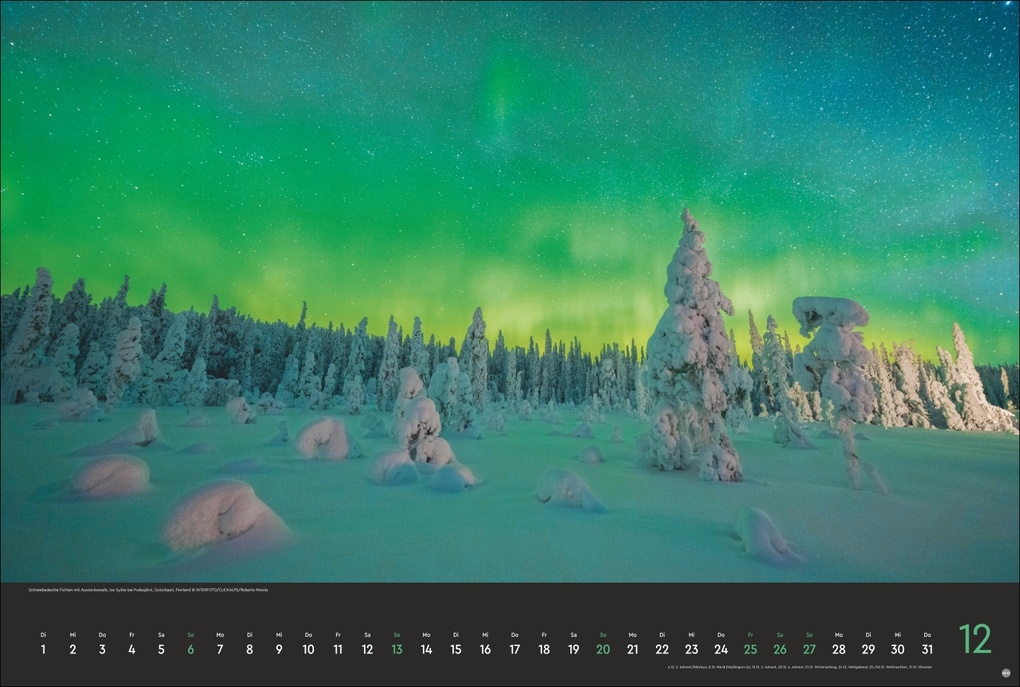Image resolution: width=1020 pixels, height=687 pixels.
Task: Select day 1 on the calendar strip
Action: [43, 649]
